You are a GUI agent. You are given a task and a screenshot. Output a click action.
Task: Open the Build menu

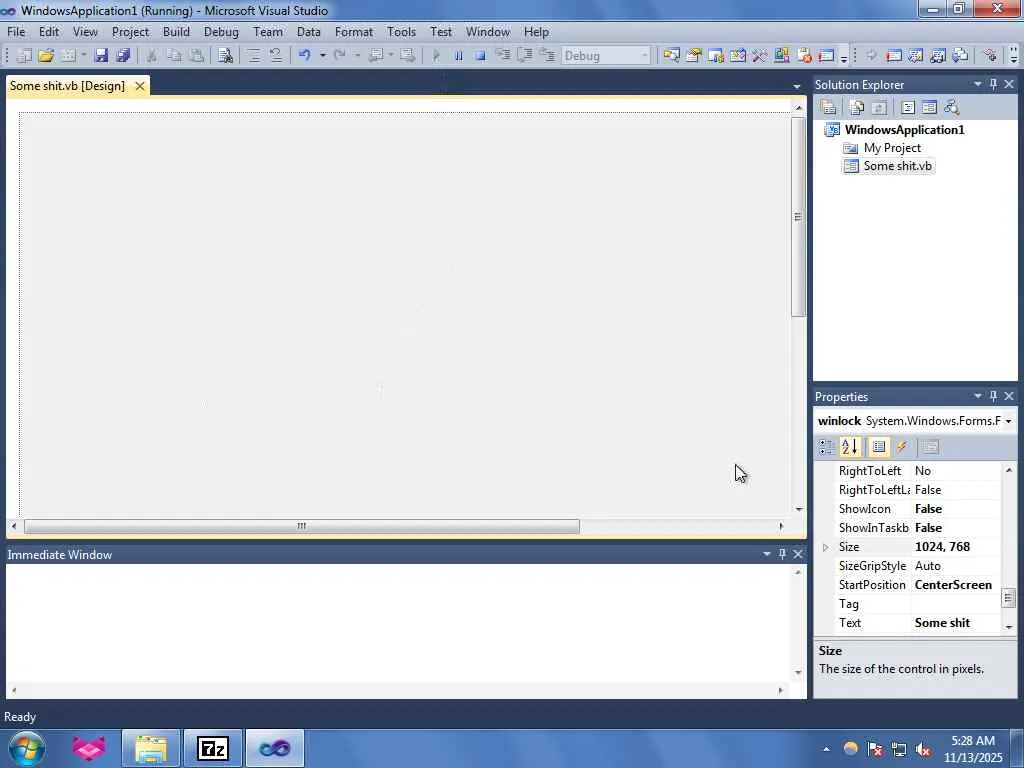pyautogui.click(x=176, y=32)
